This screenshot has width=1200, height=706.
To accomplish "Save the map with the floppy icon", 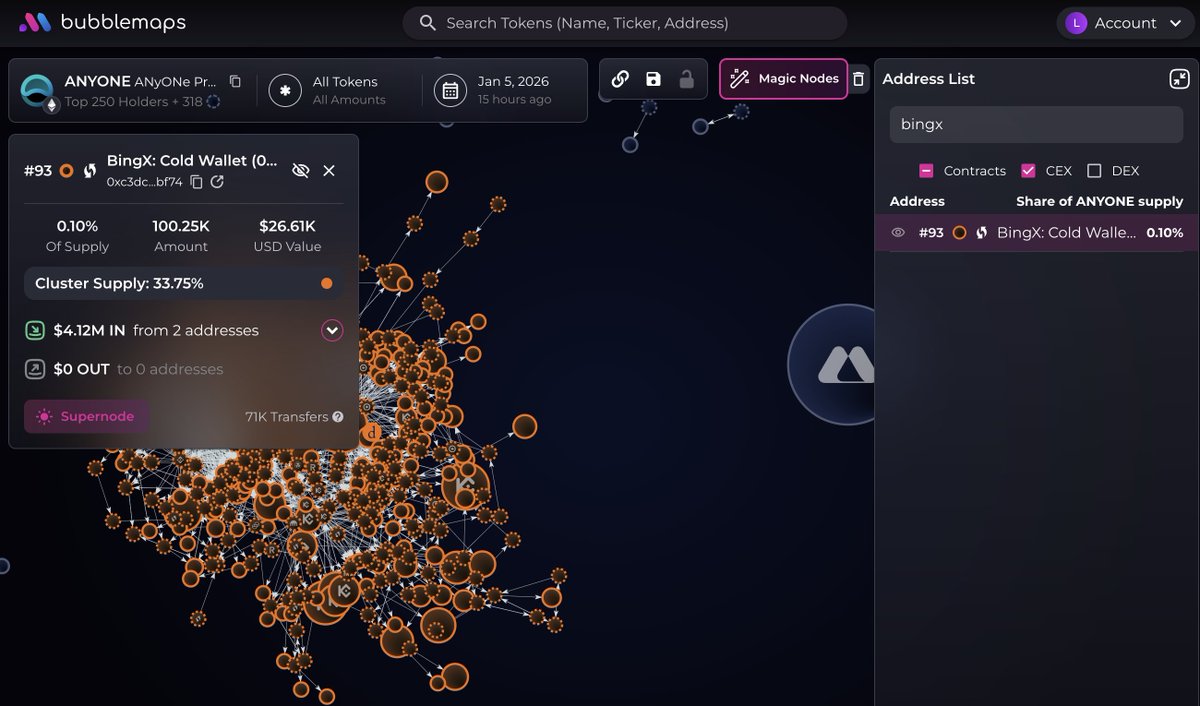I will 653,79.
